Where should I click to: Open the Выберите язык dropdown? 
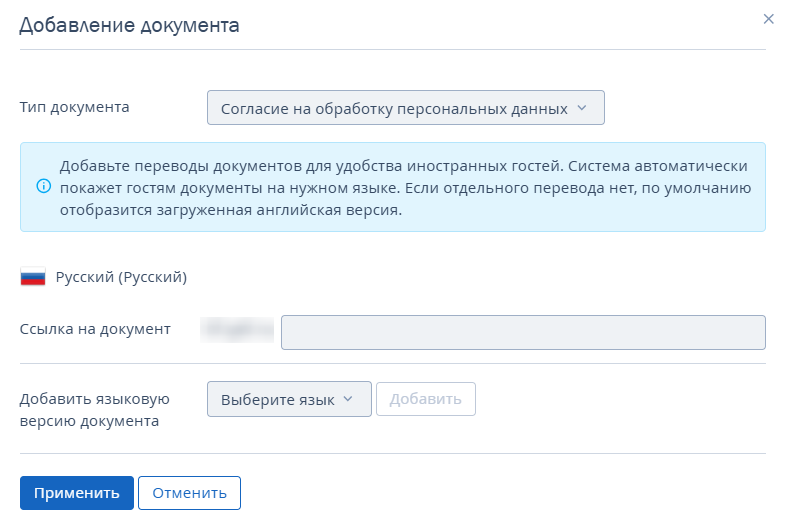pos(288,399)
